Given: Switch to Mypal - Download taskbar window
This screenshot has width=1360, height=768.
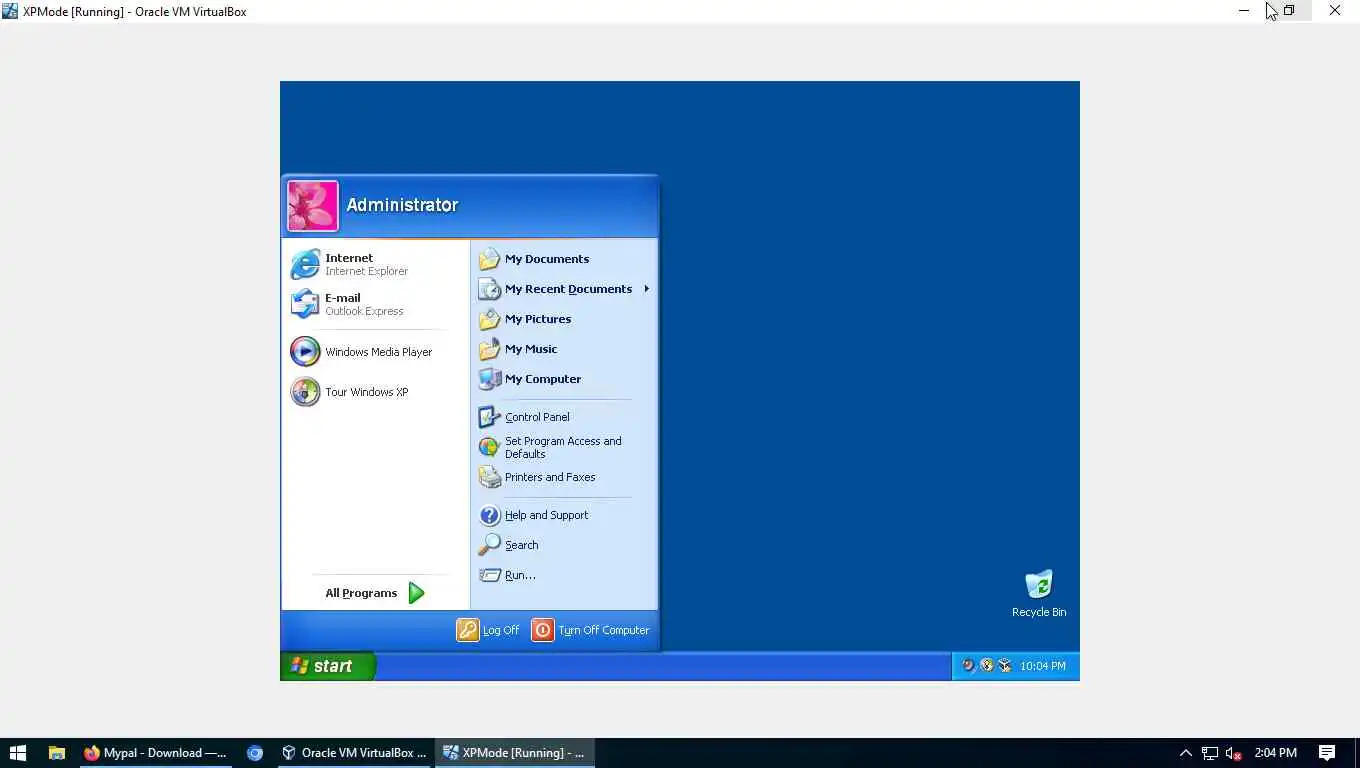Looking at the screenshot, I should (x=155, y=753).
